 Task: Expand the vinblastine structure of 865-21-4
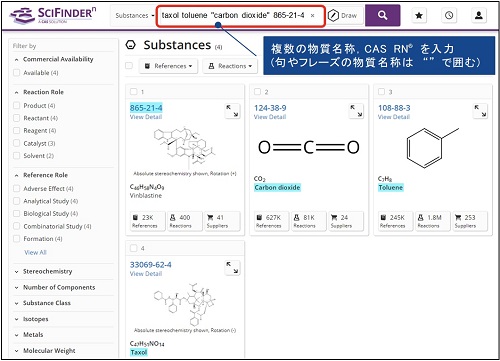(x=233, y=111)
